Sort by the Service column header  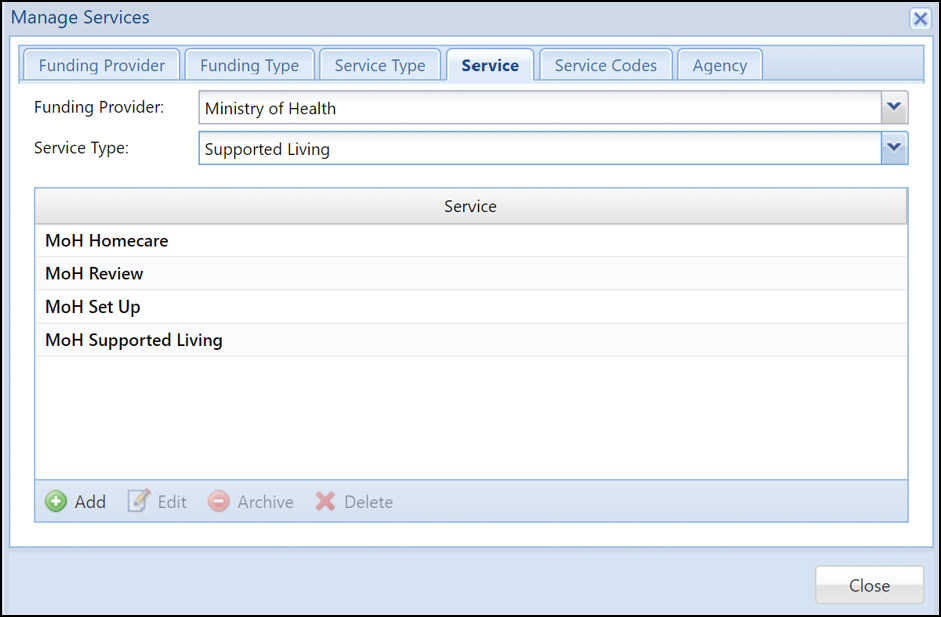471,206
